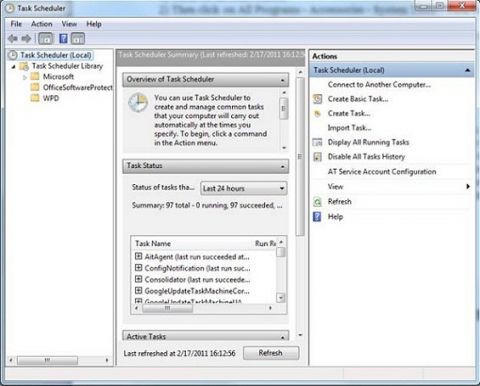Click the Display All Running Tasks icon

pyautogui.click(x=318, y=142)
